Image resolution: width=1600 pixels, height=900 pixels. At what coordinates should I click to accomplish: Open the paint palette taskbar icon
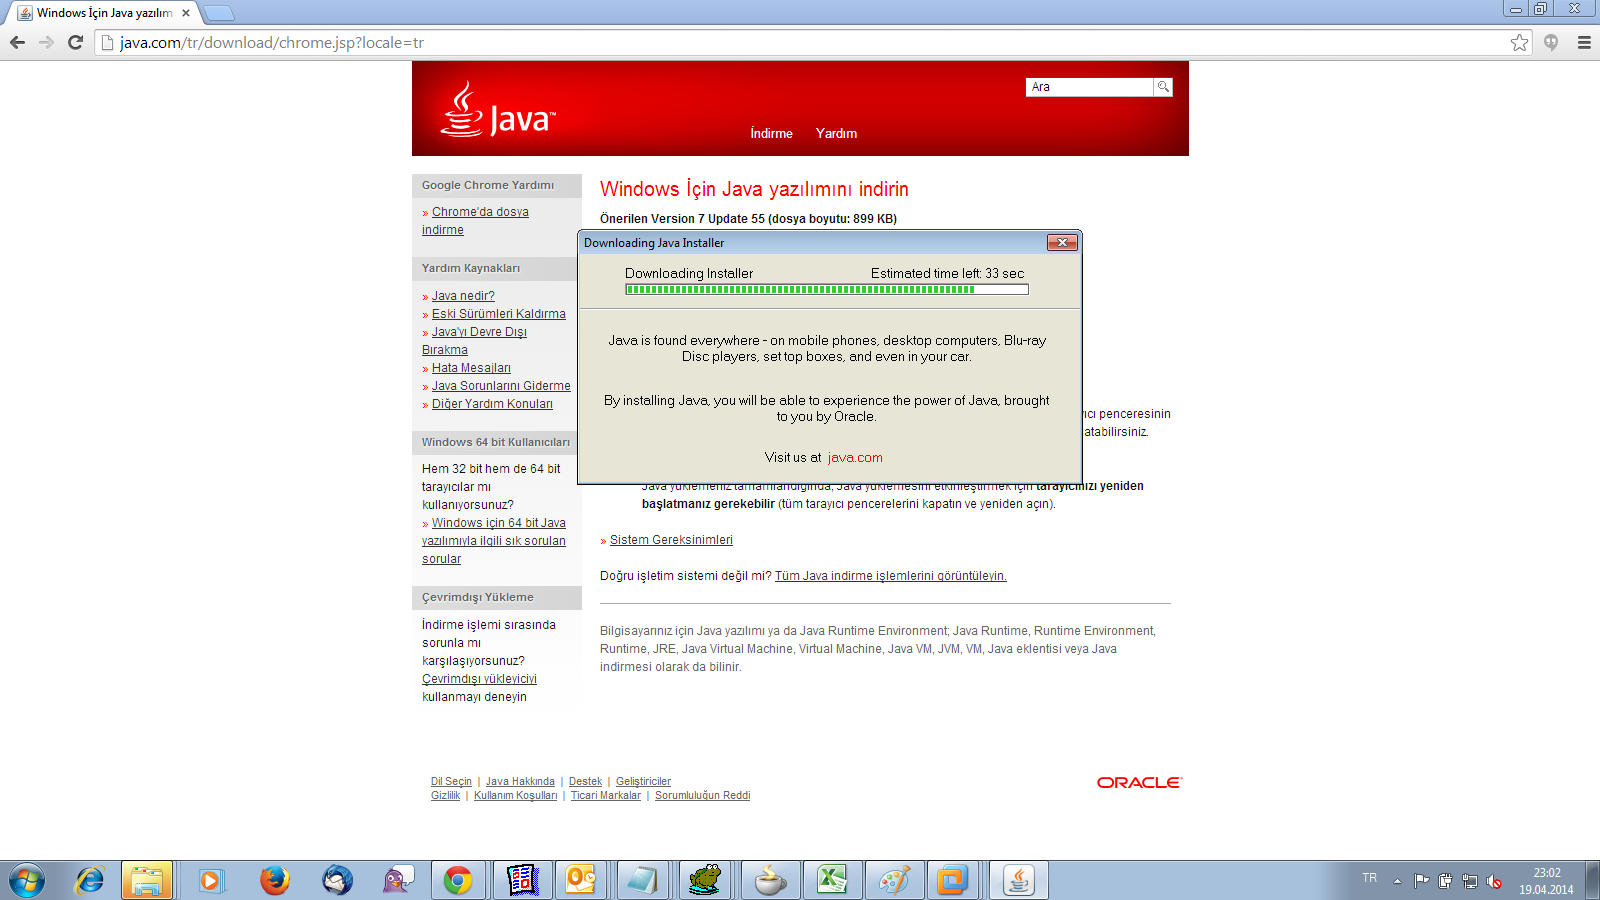(895, 881)
